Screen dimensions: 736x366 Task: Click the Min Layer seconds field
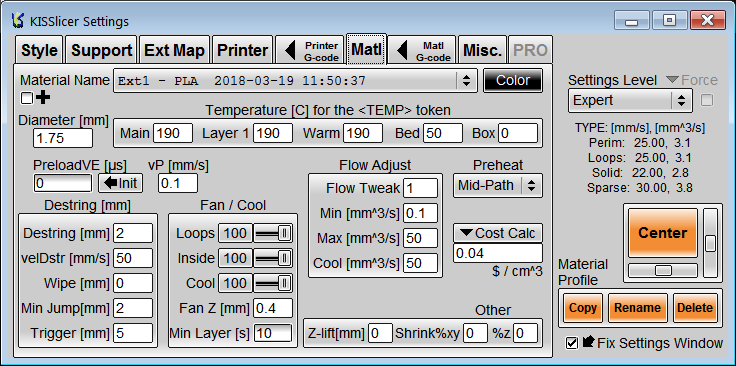[x=273, y=333]
